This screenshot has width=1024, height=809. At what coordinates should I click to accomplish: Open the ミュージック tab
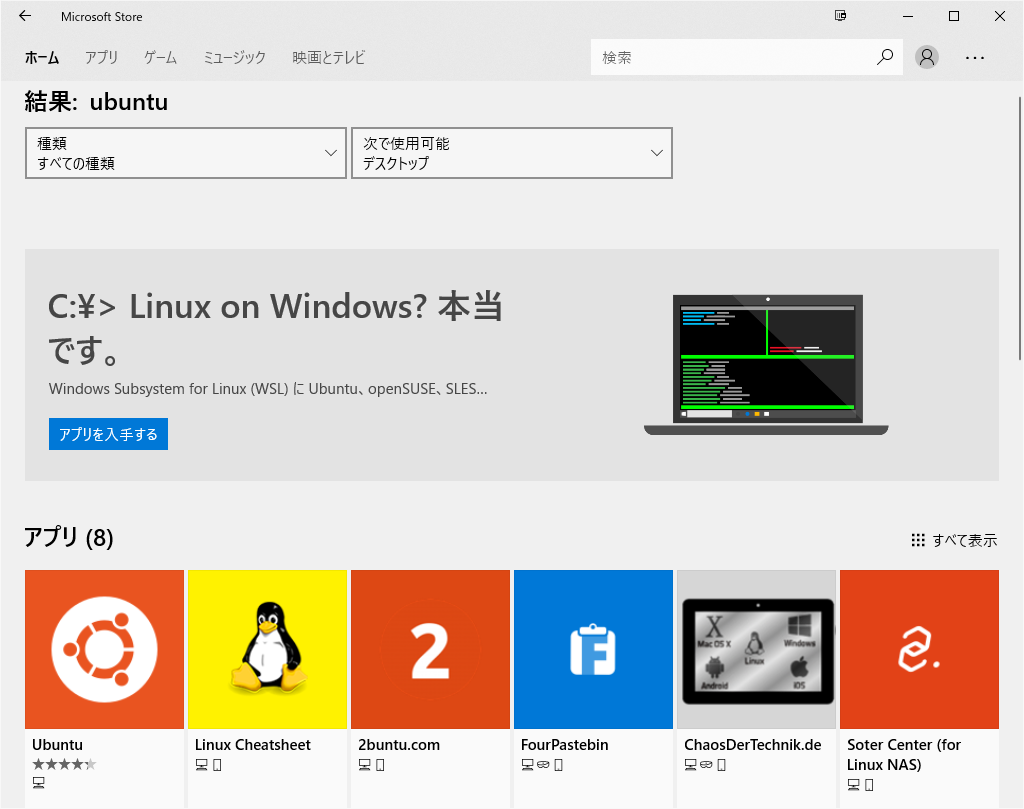234,57
